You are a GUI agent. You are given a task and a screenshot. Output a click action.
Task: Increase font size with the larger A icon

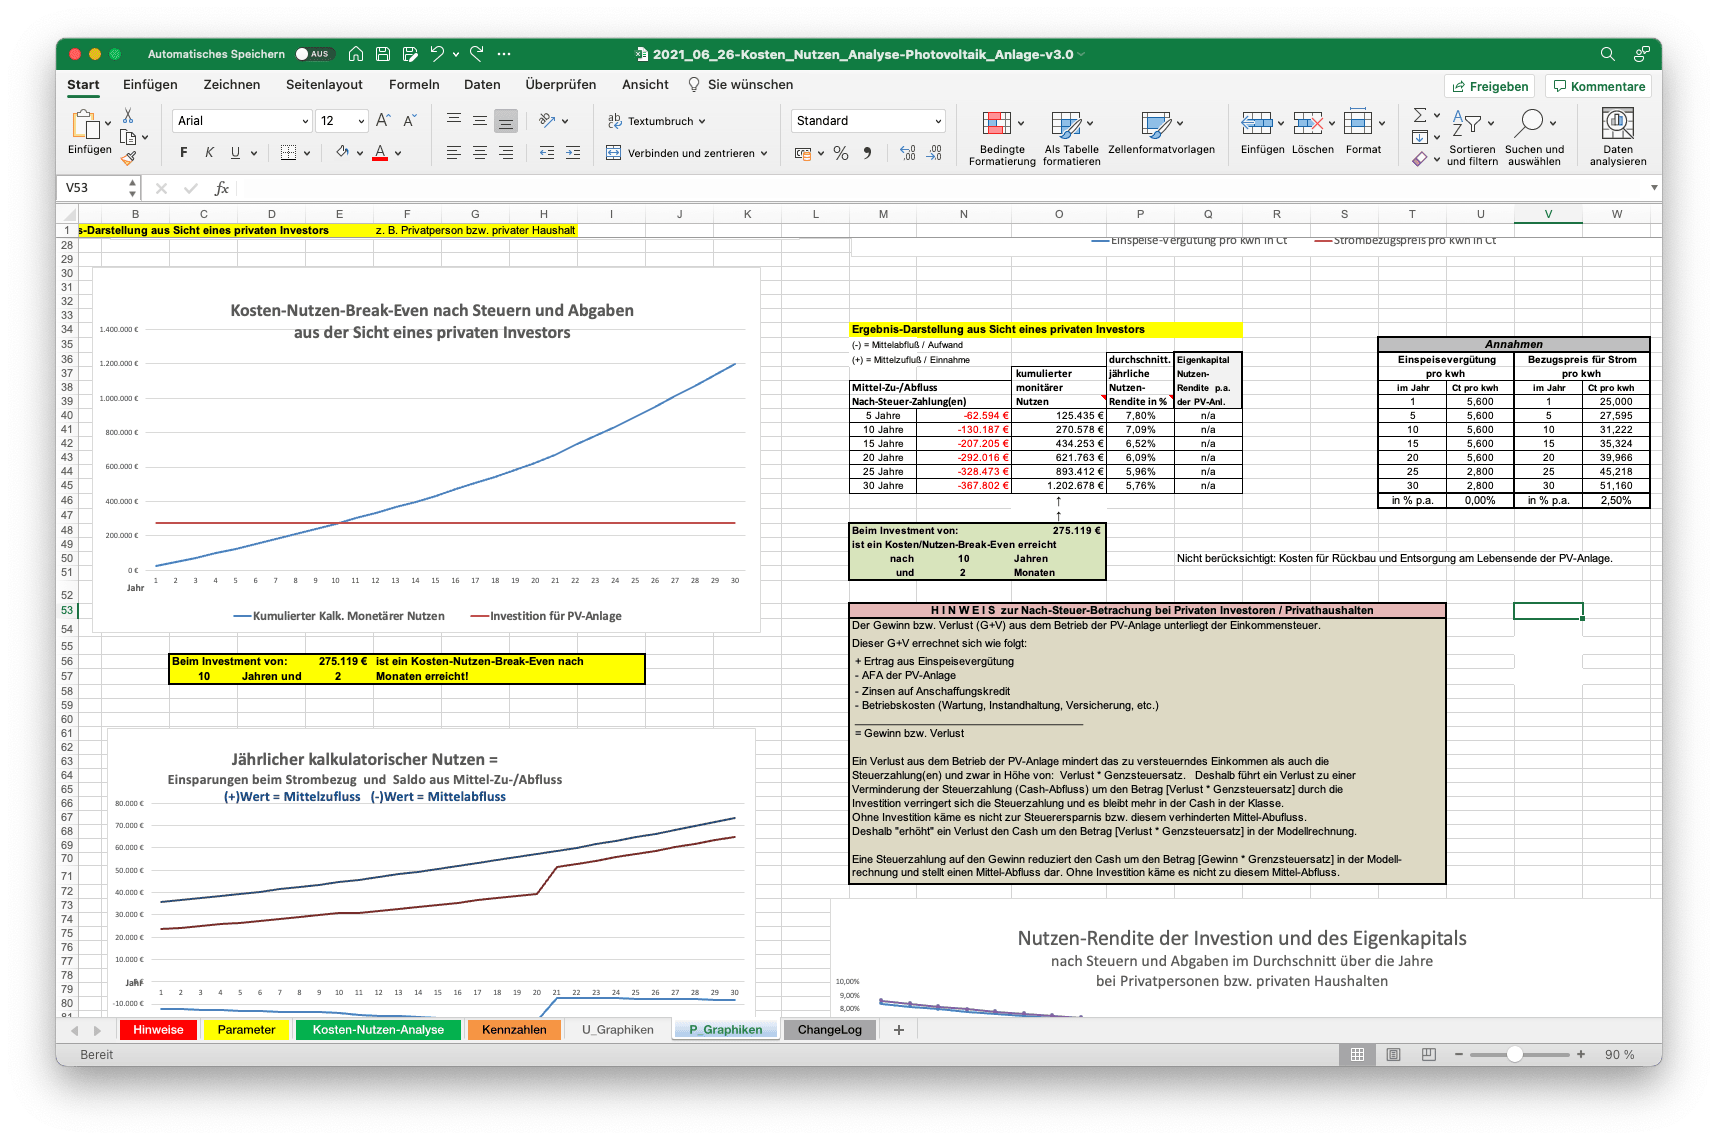383,120
